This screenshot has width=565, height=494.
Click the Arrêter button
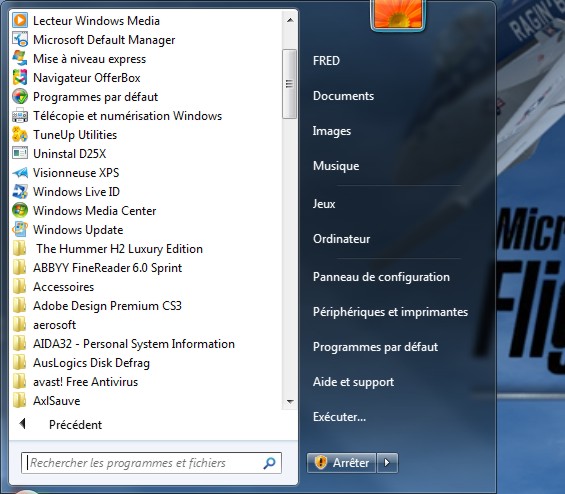click(x=342, y=462)
